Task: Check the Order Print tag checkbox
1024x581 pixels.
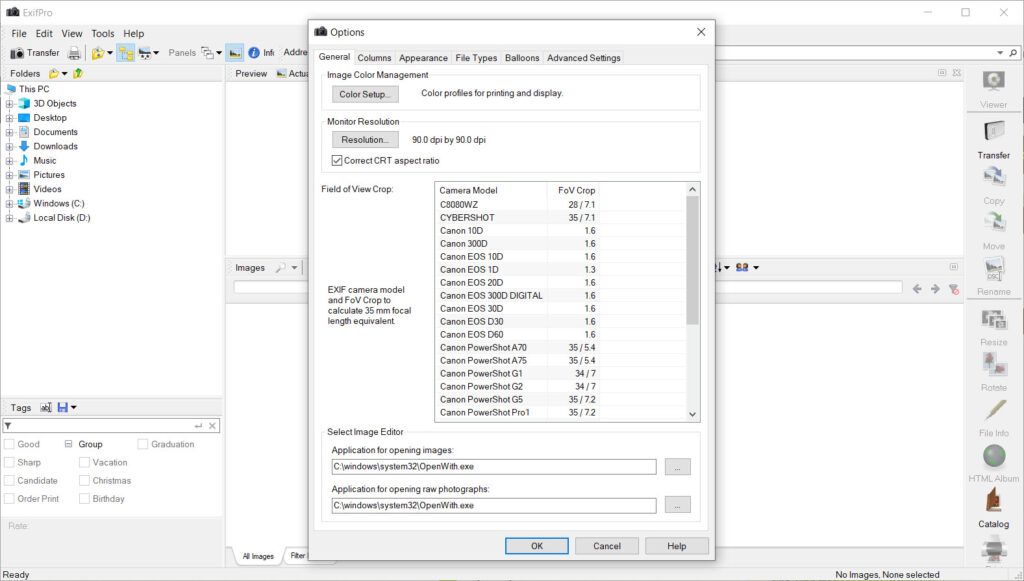Action: click(9, 499)
